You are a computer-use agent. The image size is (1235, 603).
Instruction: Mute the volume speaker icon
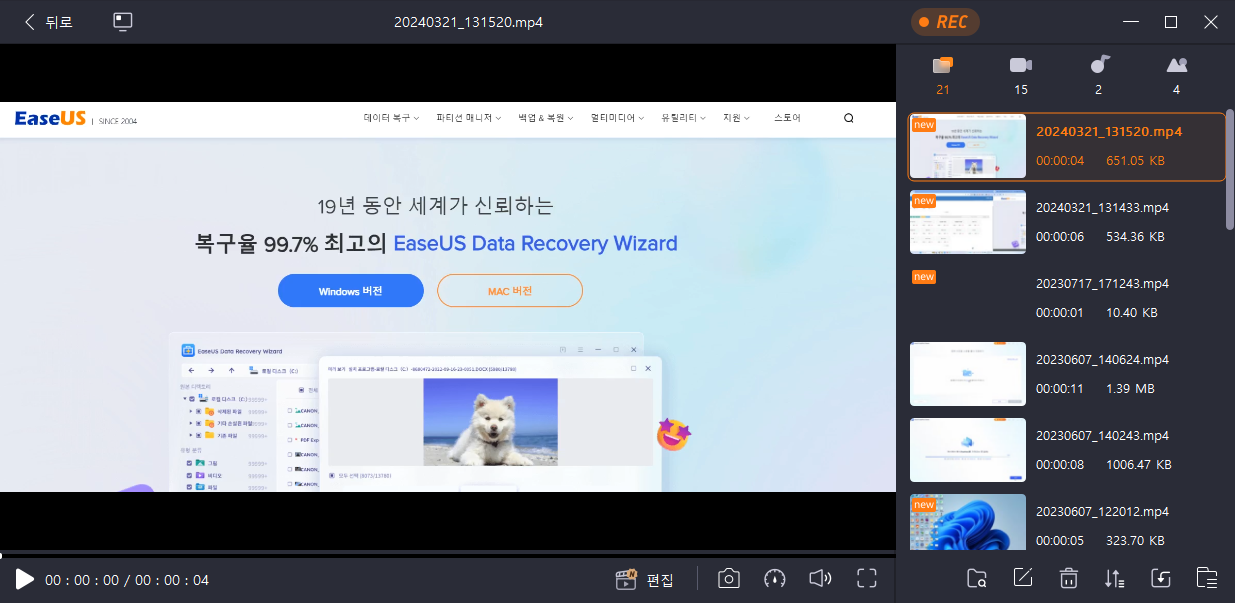[x=820, y=579]
